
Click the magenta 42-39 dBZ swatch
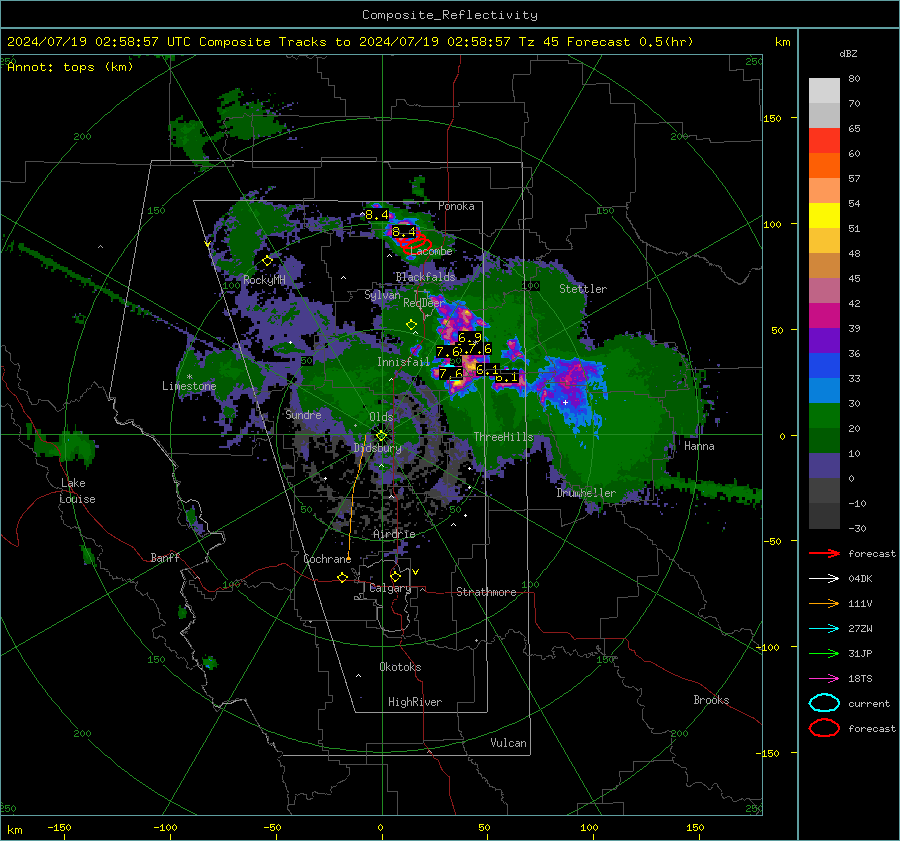point(824,316)
